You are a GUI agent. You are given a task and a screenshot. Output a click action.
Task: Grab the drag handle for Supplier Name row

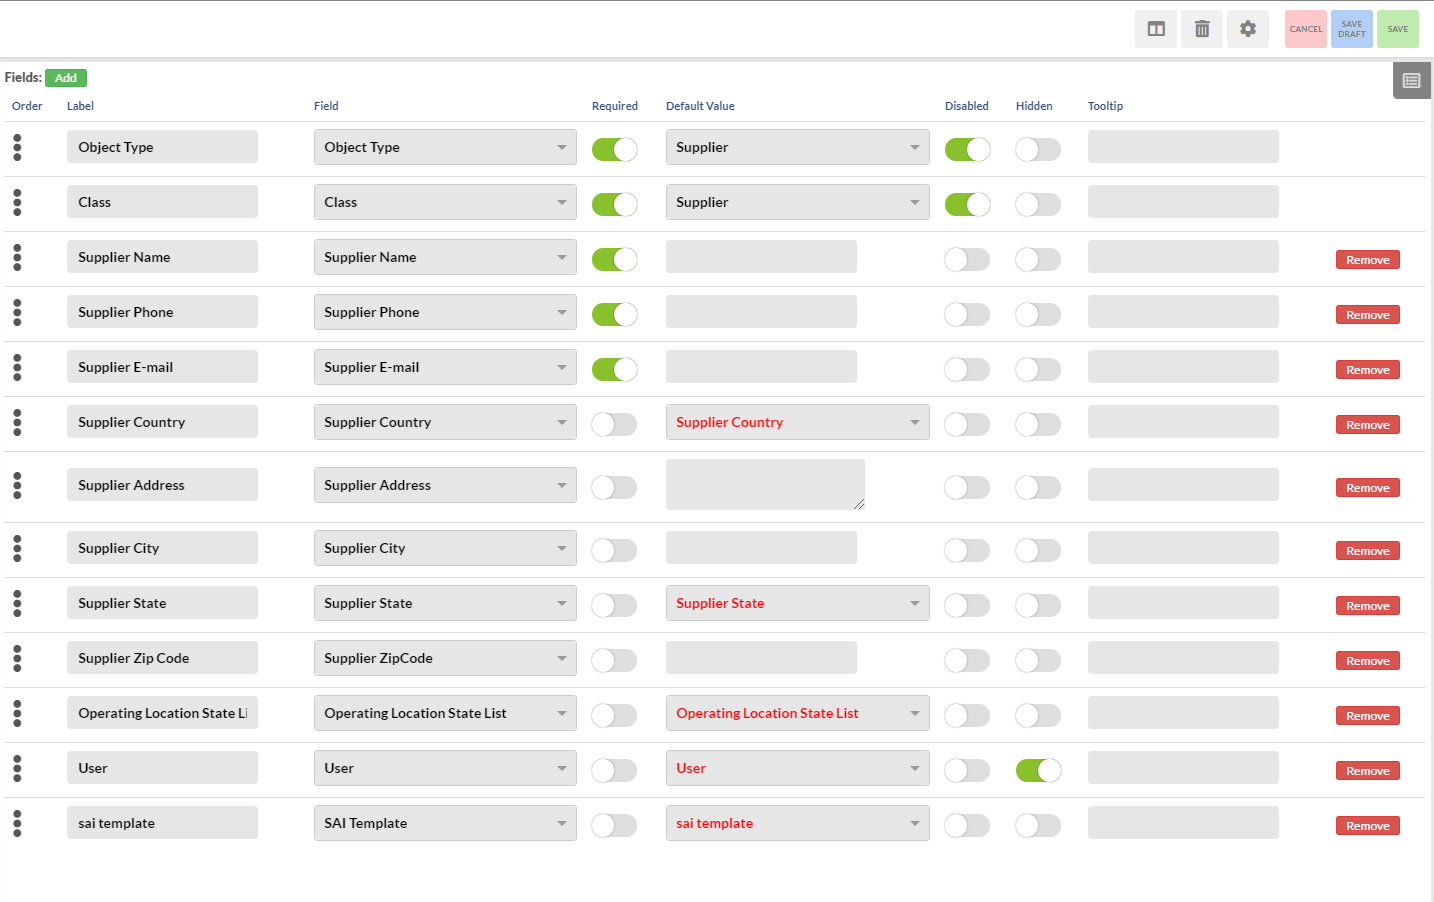17,257
